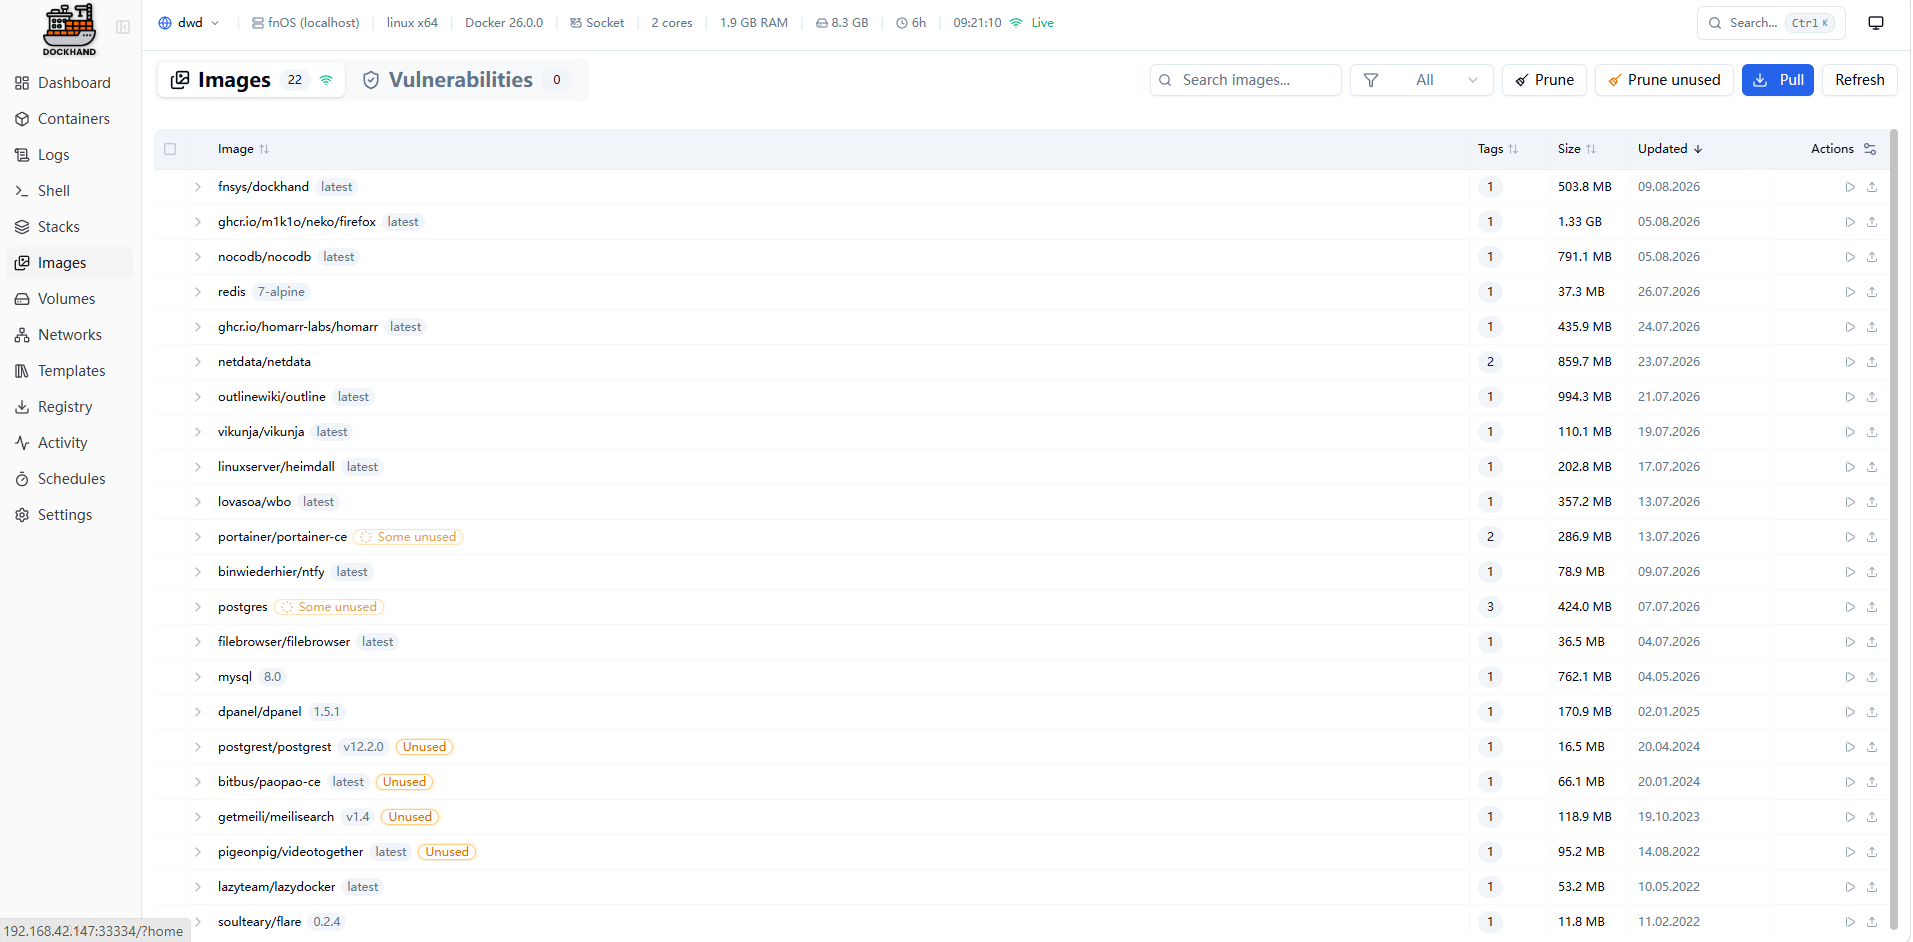Click the play icon in the pigeonpig/videotogether row

tap(1850, 852)
